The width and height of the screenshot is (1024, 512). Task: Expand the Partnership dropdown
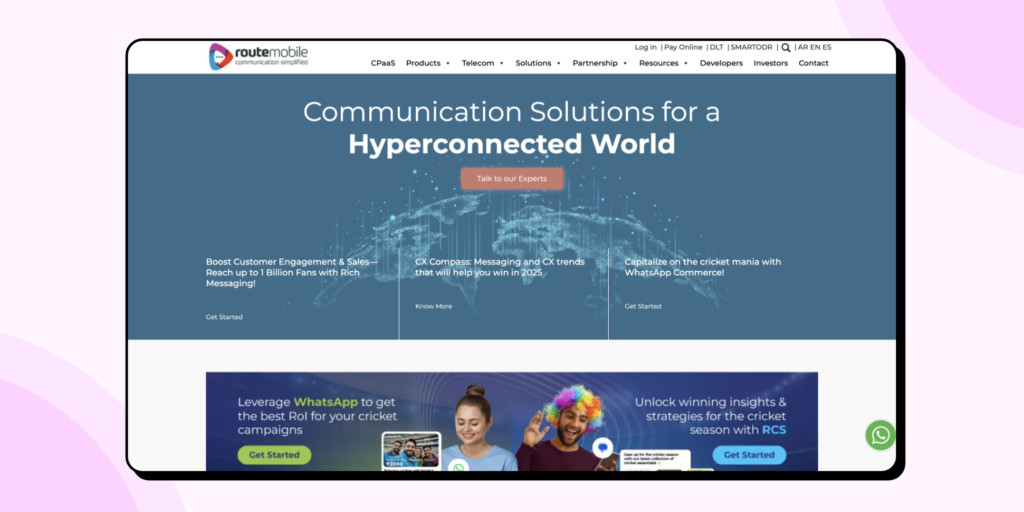[600, 63]
